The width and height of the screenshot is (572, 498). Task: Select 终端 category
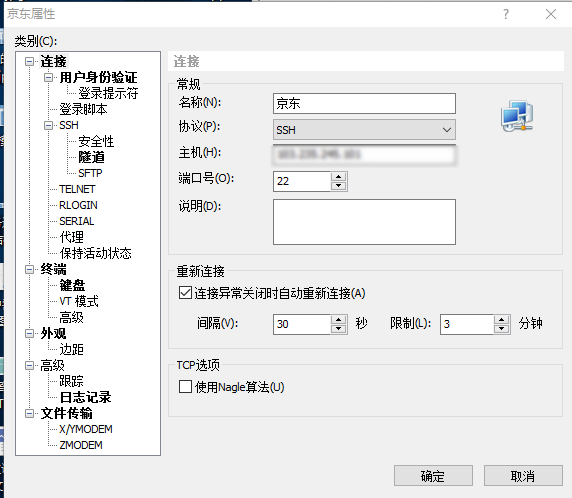coord(54,269)
